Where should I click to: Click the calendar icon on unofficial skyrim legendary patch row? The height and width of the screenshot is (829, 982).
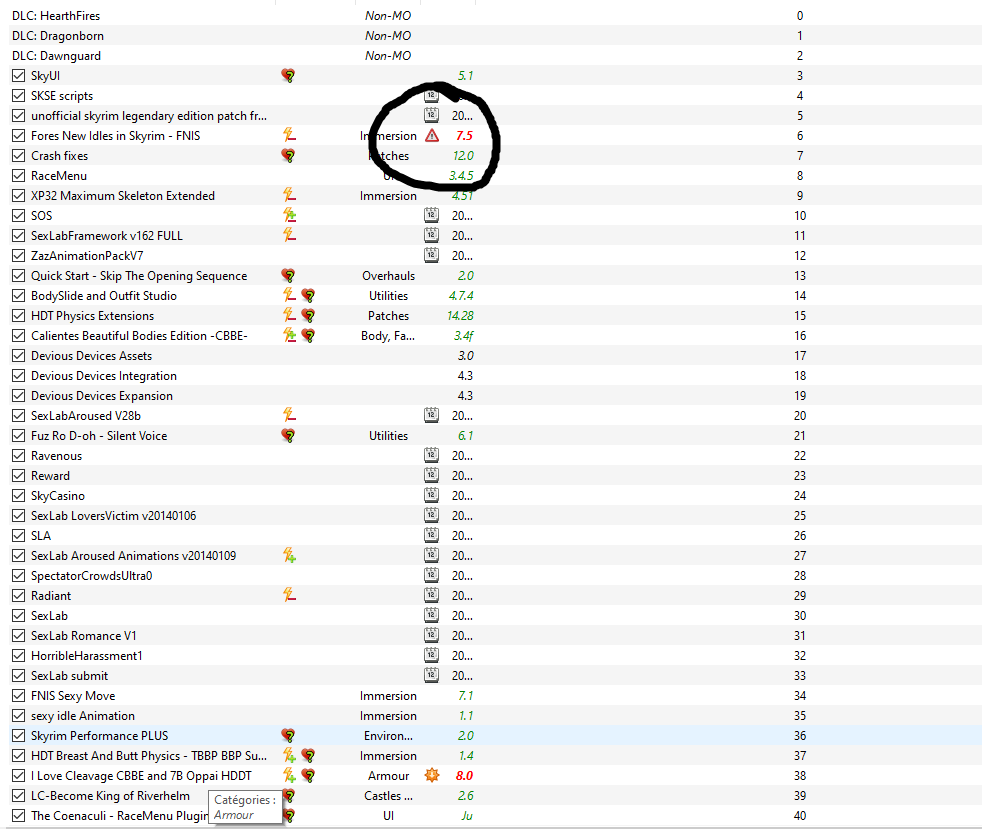tap(432, 115)
